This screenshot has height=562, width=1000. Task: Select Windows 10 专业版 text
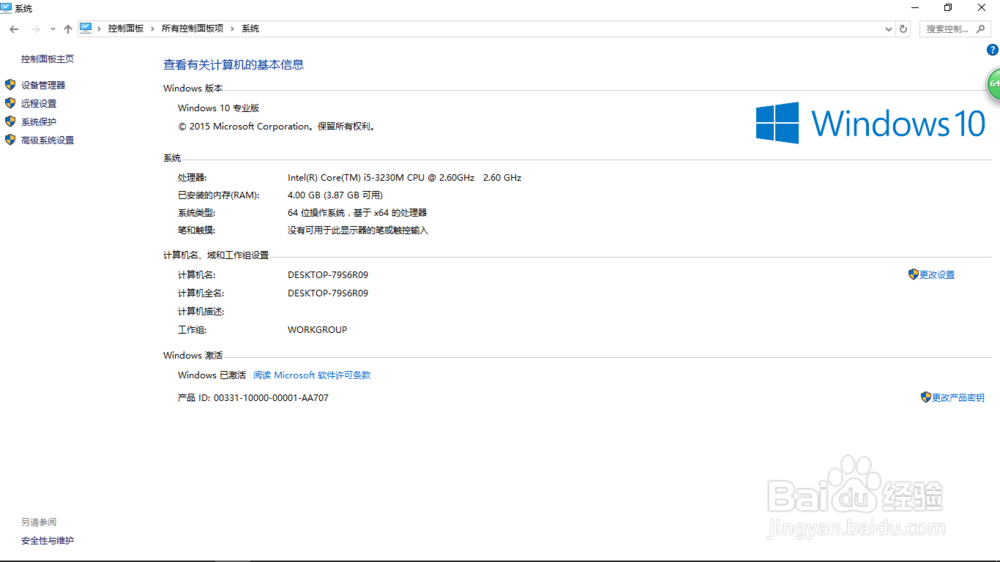tap(218, 108)
